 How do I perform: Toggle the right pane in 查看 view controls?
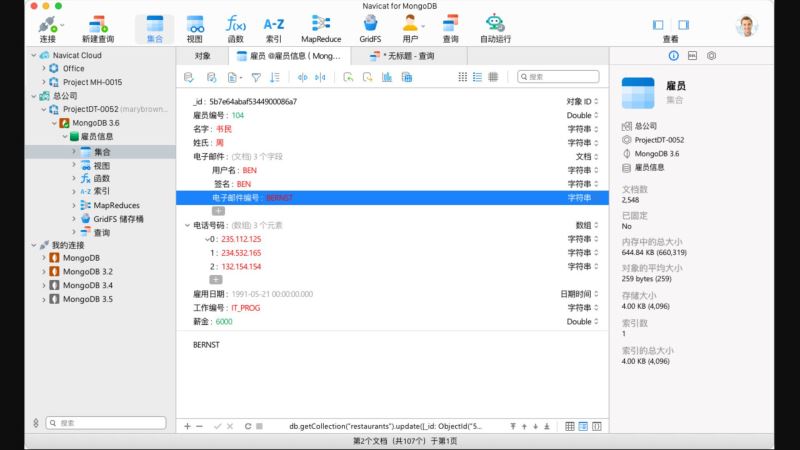click(x=683, y=24)
